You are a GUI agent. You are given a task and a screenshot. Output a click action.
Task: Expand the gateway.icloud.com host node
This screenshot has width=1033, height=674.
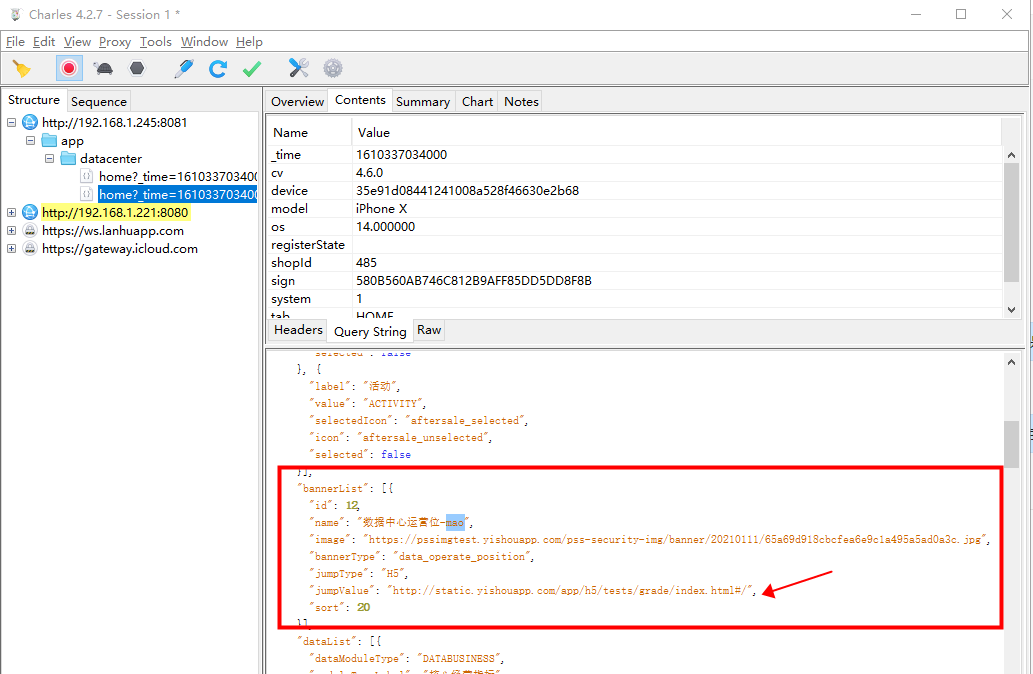(x=11, y=248)
